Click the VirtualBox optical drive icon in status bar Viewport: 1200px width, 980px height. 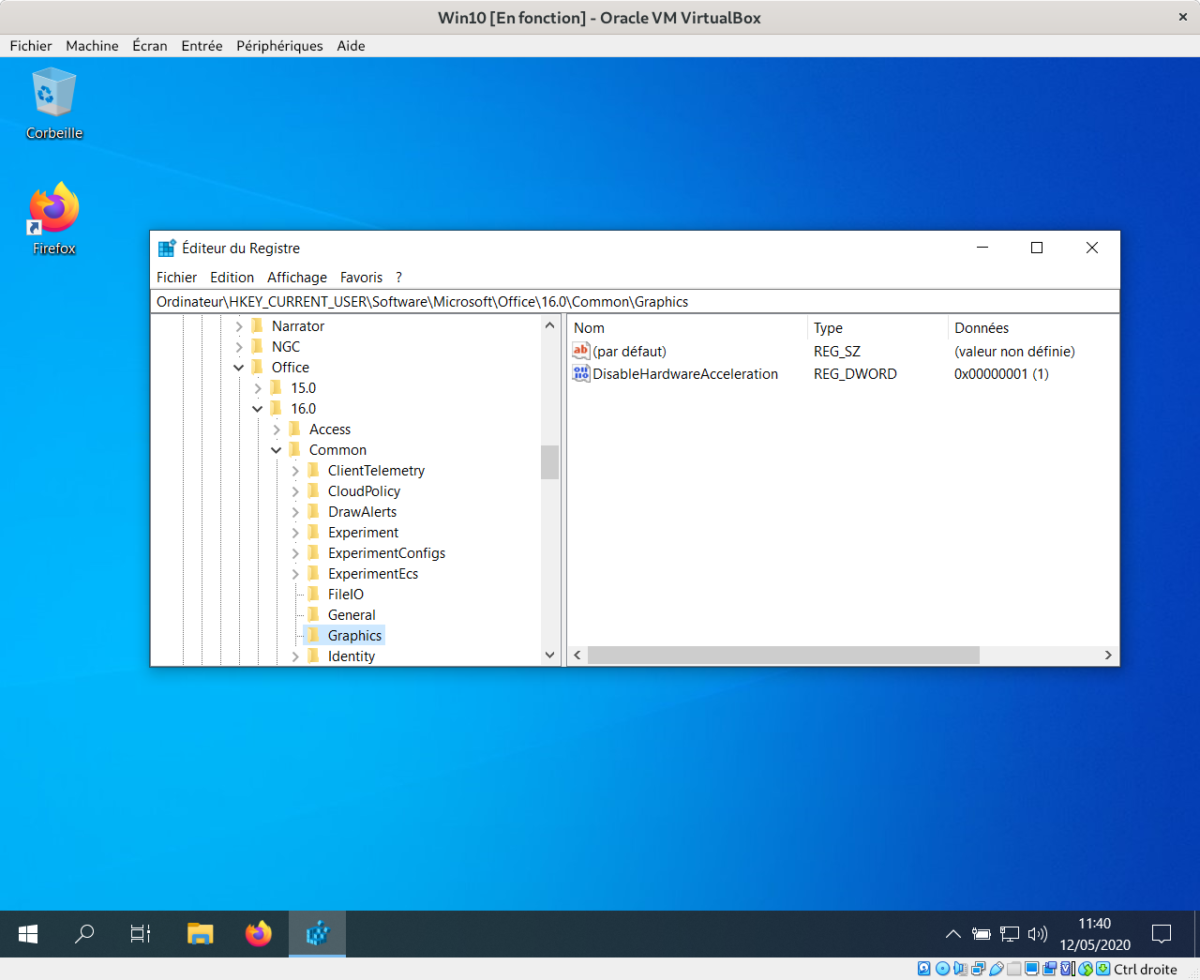coord(941,968)
